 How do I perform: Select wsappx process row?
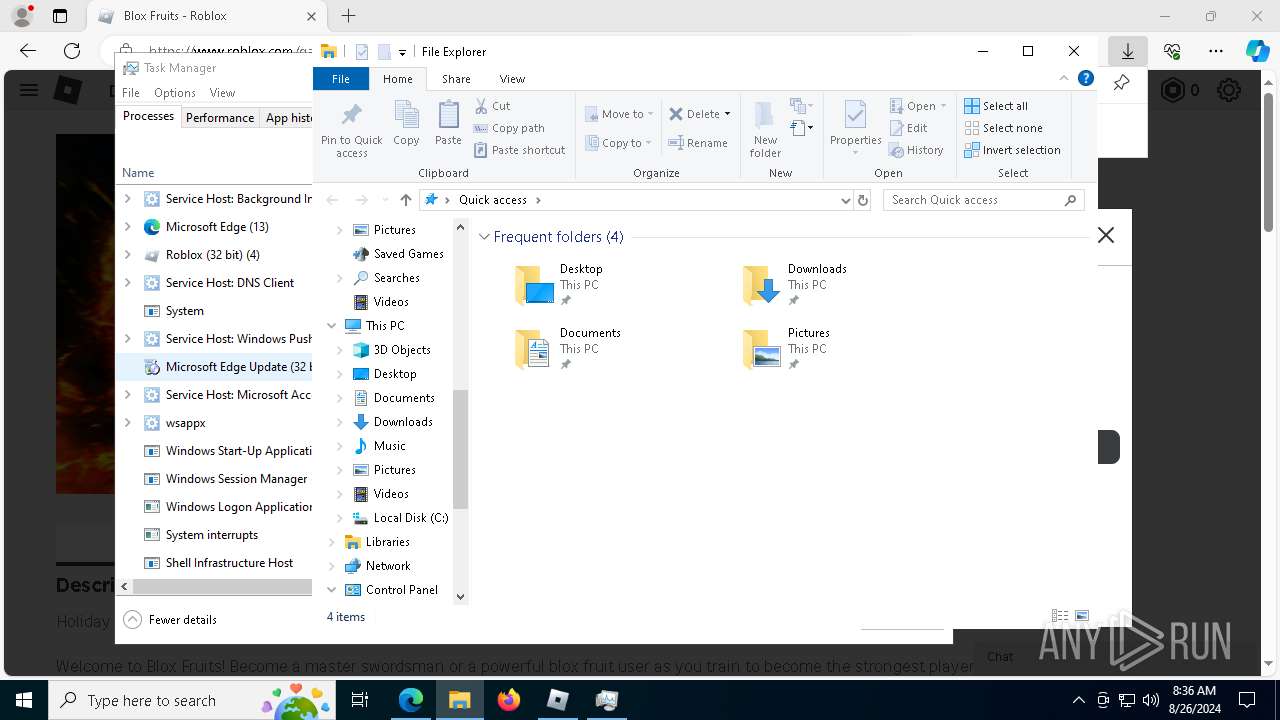point(215,423)
